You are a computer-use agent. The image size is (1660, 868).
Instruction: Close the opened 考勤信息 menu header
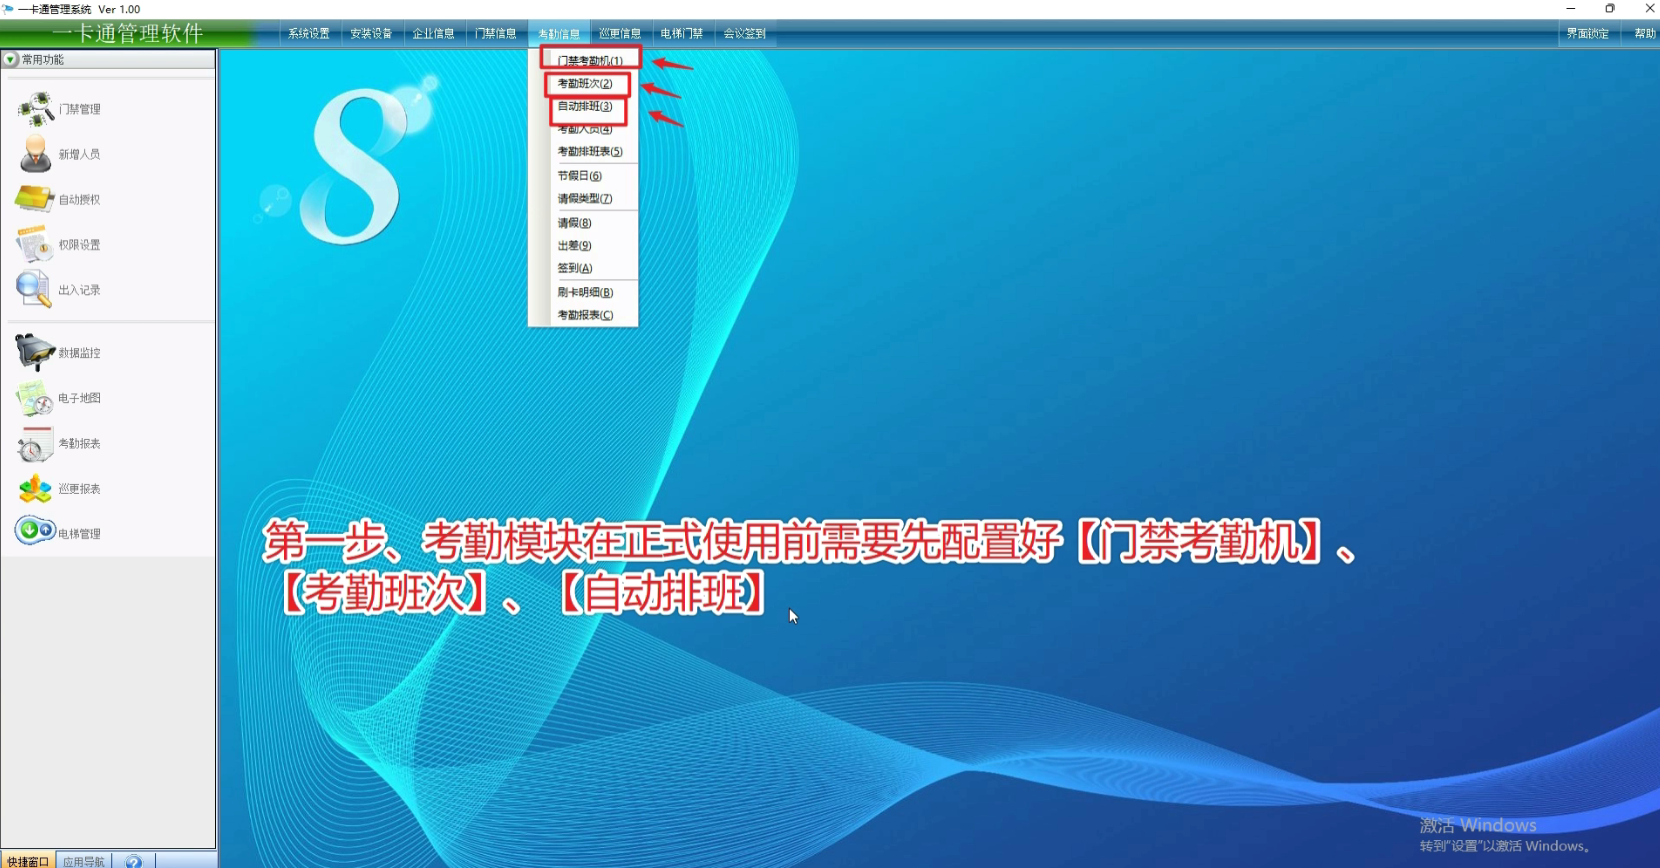coord(559,33)
